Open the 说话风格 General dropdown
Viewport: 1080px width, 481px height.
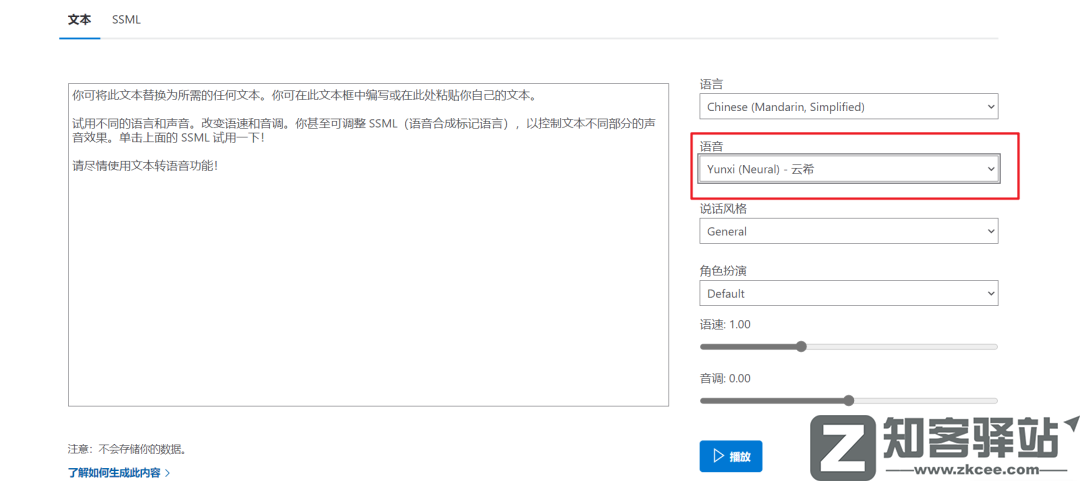tap(846, 231)
